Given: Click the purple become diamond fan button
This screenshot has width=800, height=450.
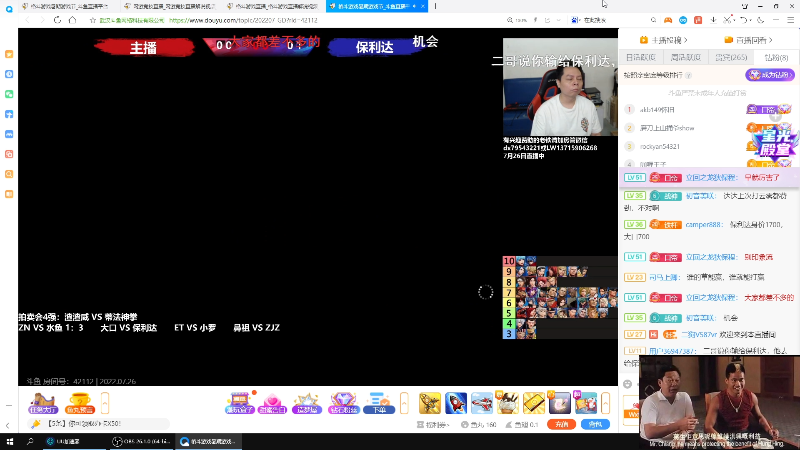Looking at the screenshot, I should coord(770,75).
